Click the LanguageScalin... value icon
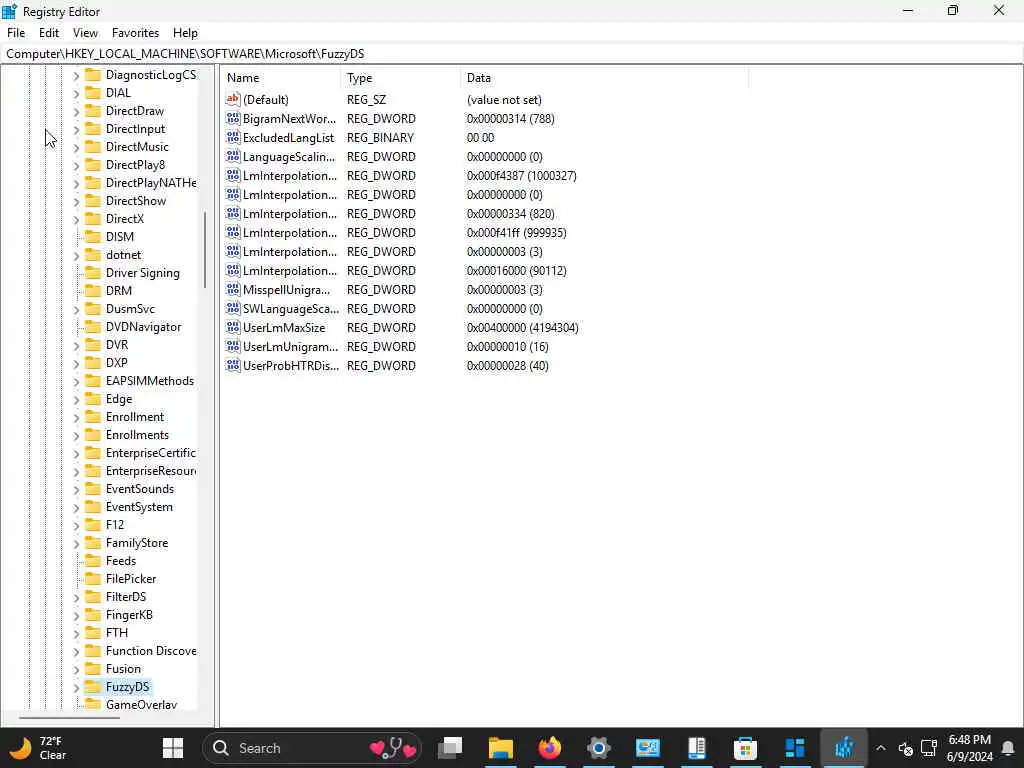Viewport: 1024px width, 768px height. point(233,156)
